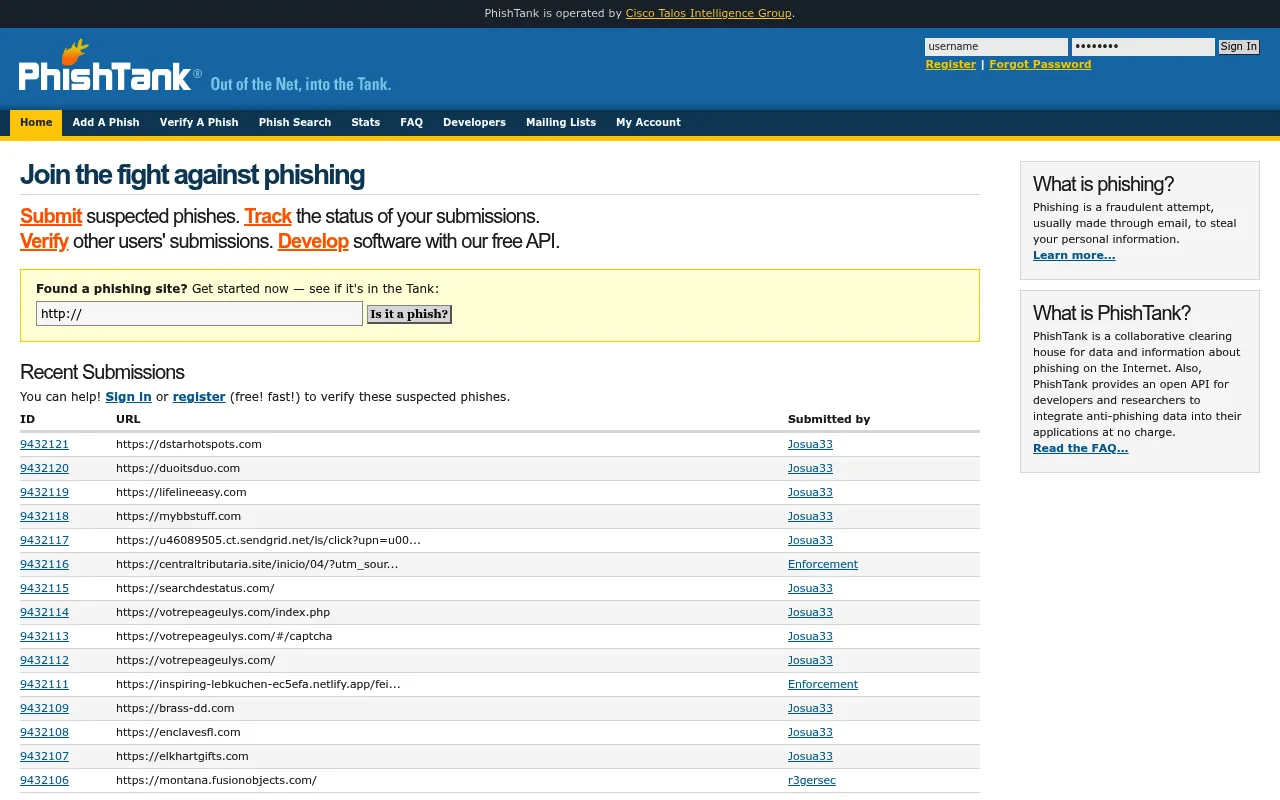Open Cisco Talos Intelligence Group link

[708, 13]
